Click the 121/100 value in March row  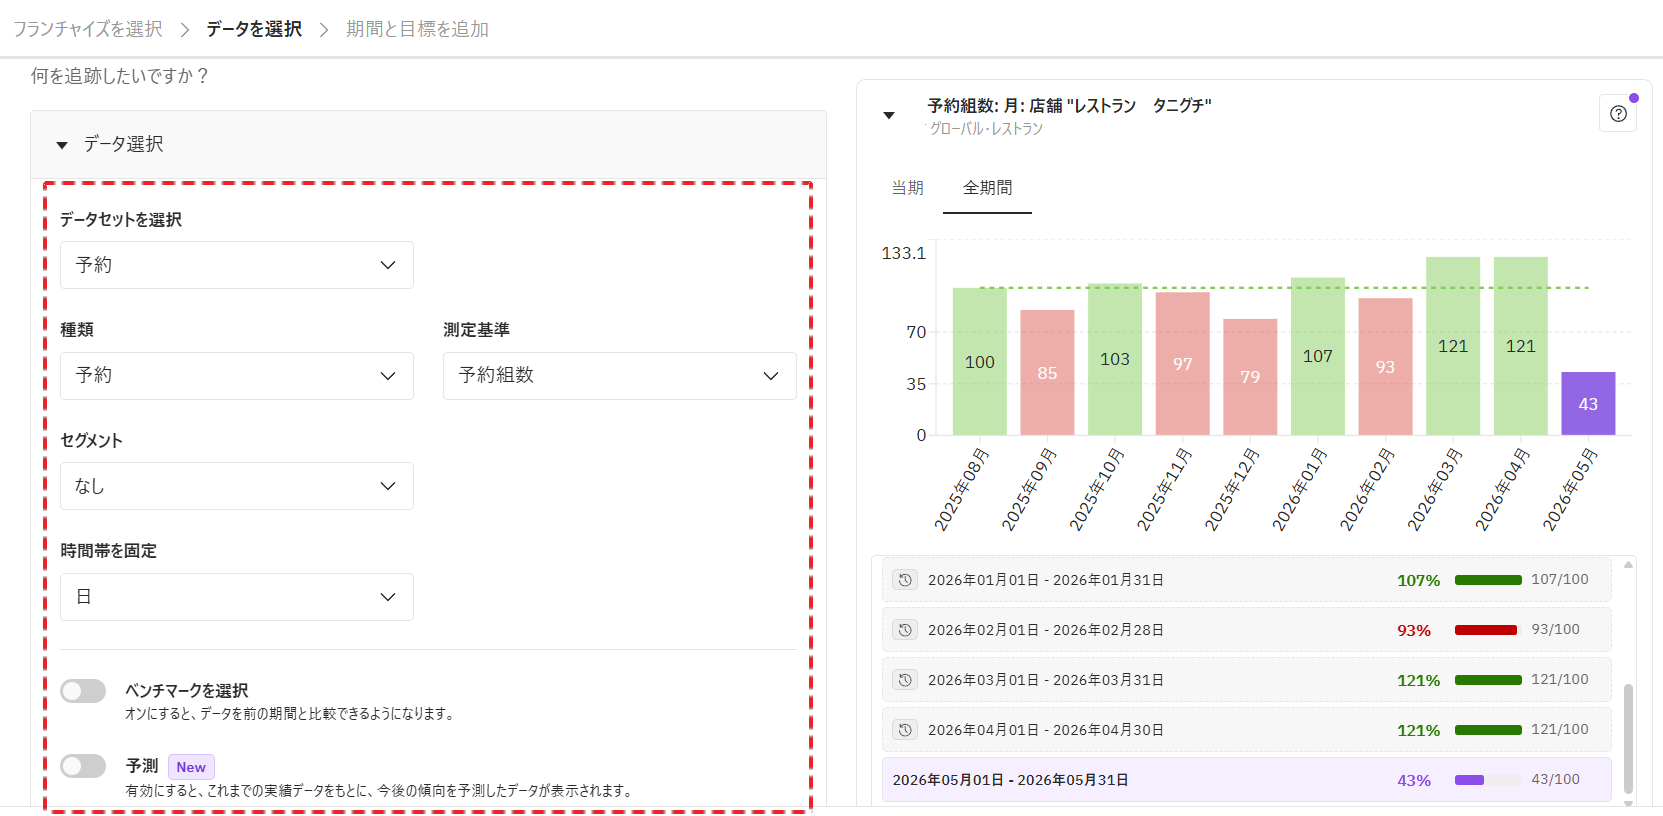tap(1559, 679)
